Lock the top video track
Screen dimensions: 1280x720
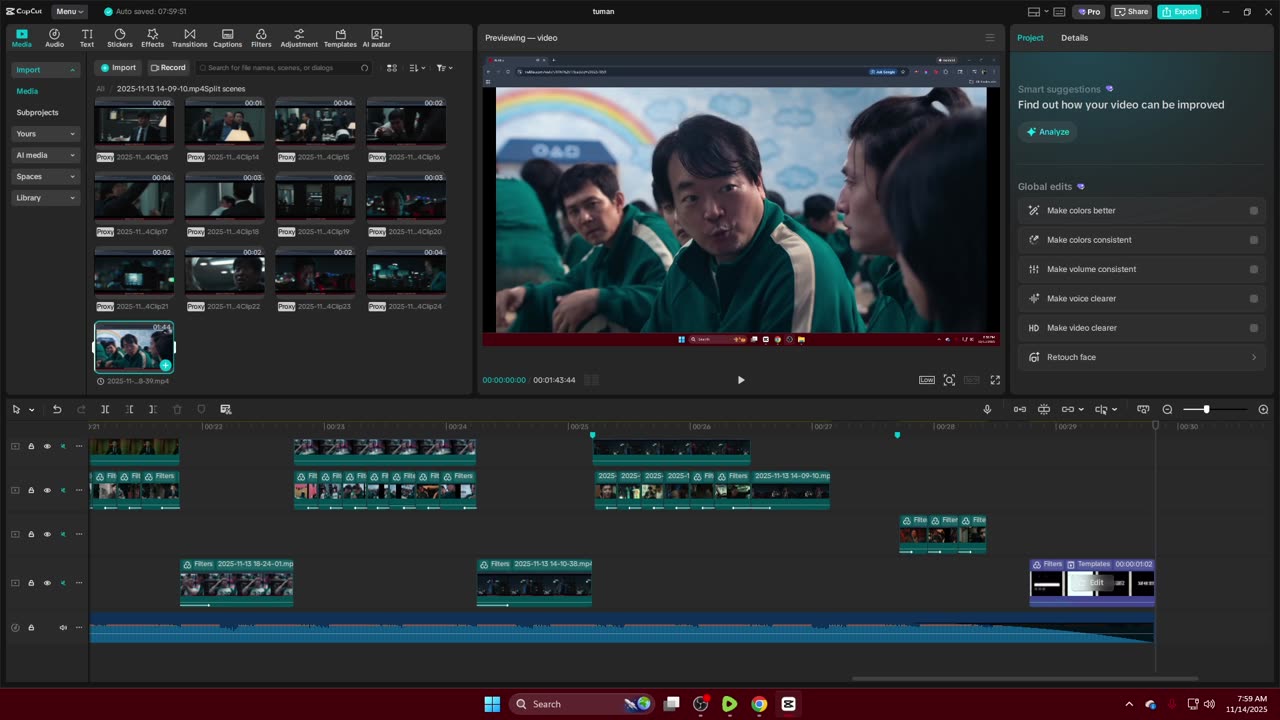[31, 446]
